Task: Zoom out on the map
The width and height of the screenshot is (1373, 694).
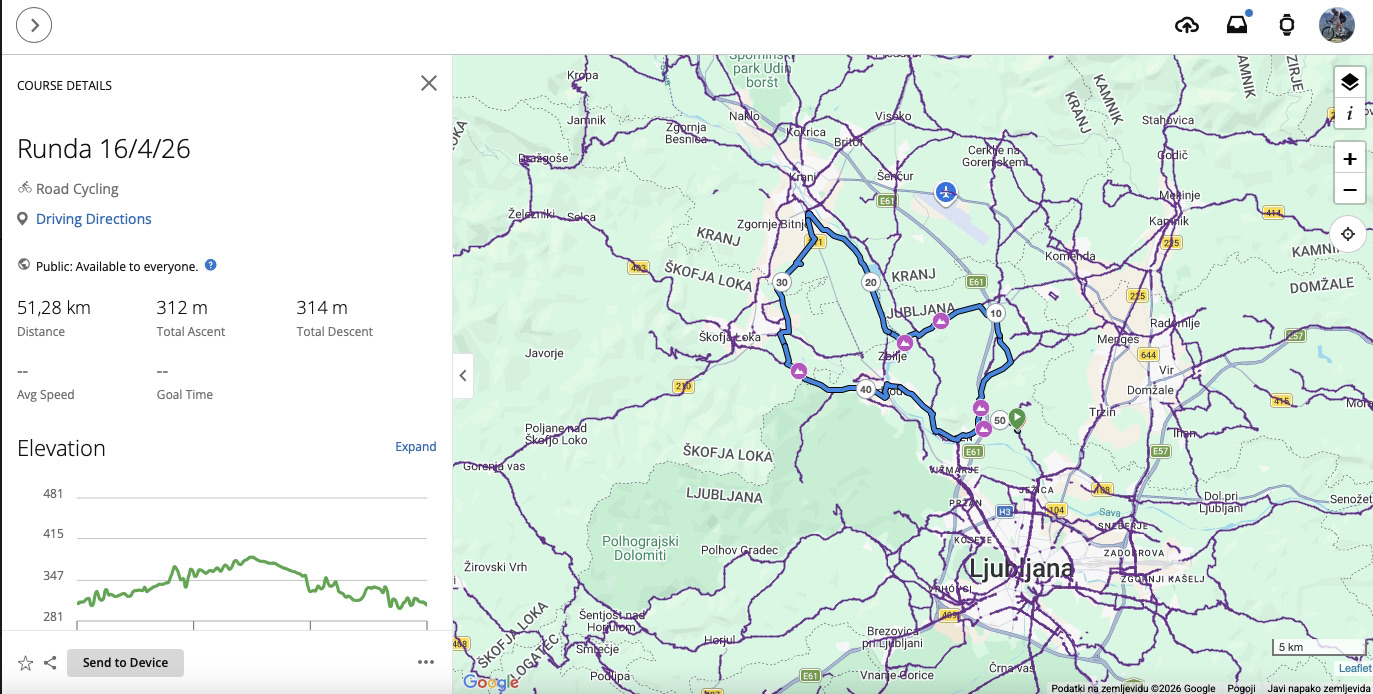Action: (1349, 190)
